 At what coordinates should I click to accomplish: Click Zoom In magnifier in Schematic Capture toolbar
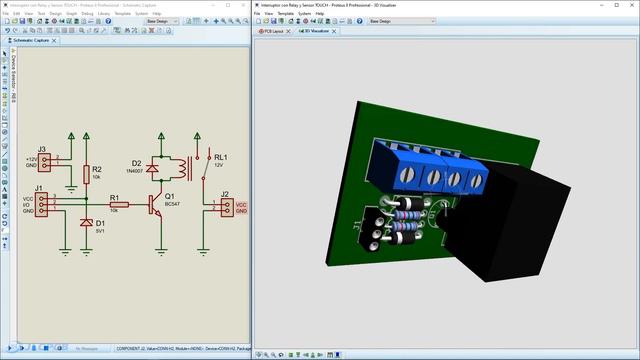(223, 21)
